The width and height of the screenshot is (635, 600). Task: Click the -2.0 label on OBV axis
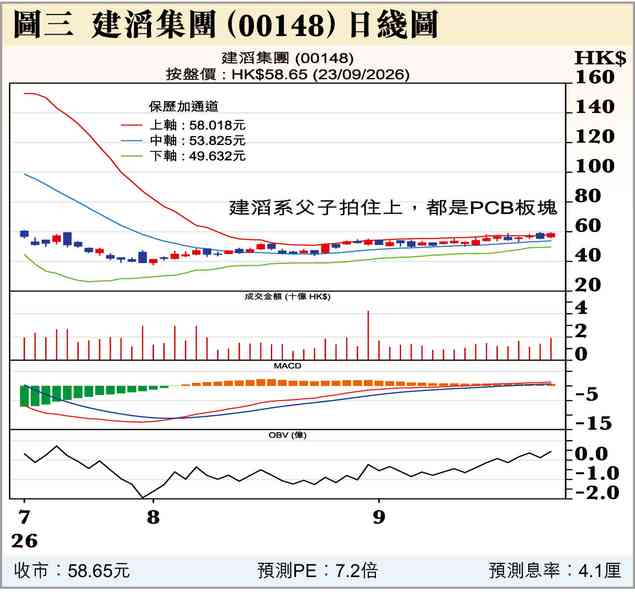[x=597, y=493]
